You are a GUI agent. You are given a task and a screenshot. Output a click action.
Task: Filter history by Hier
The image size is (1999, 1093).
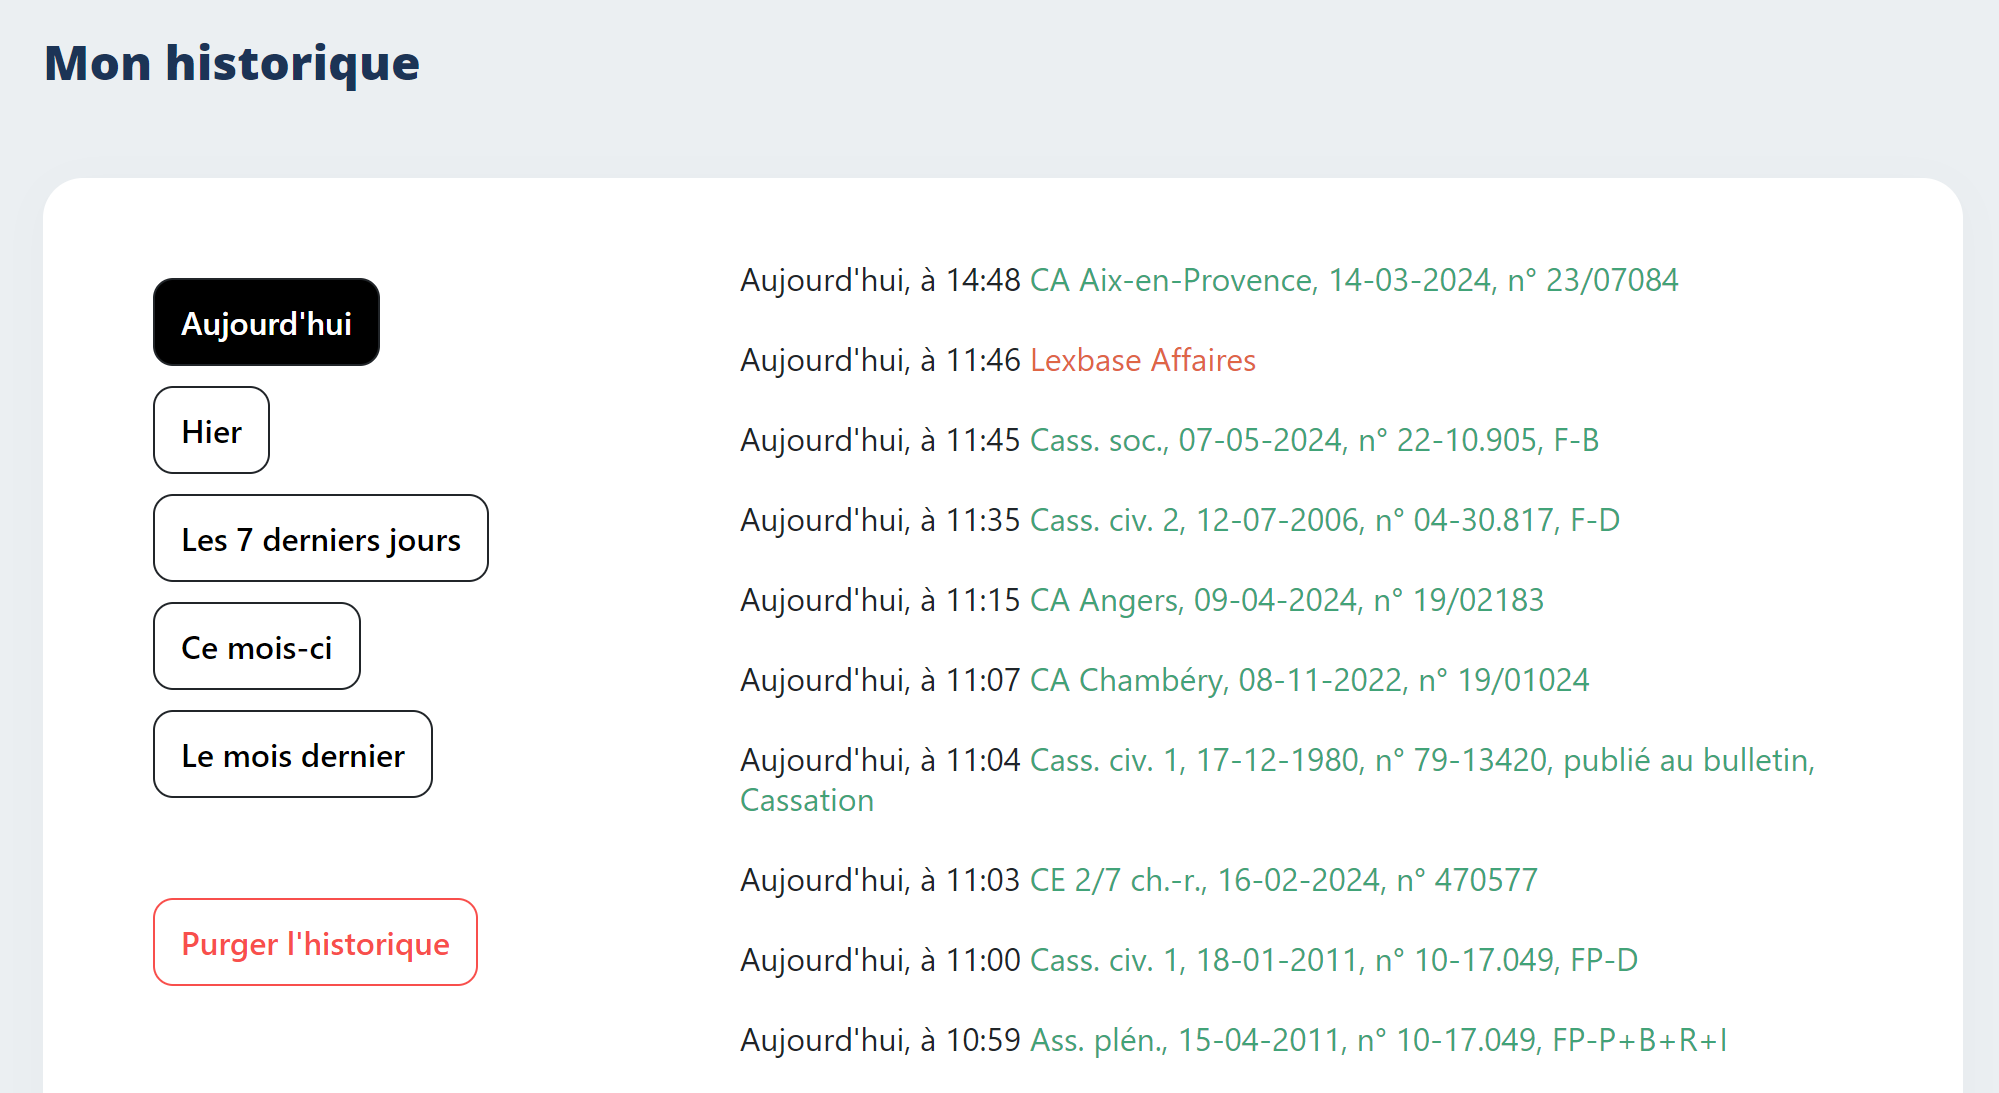coord(211,431)
